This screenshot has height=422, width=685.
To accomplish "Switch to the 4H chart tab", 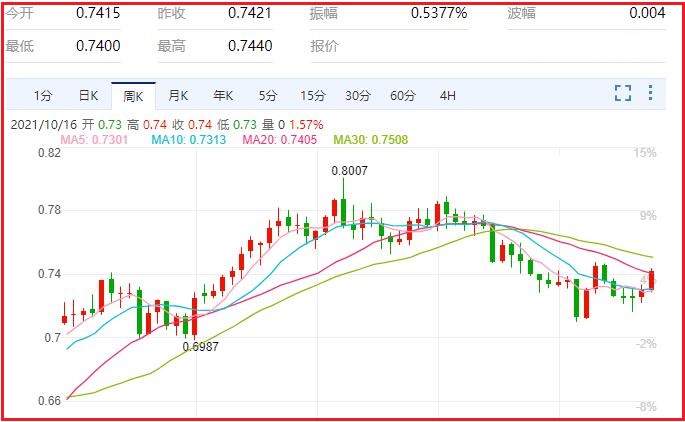I will click(x=448, y=96).
